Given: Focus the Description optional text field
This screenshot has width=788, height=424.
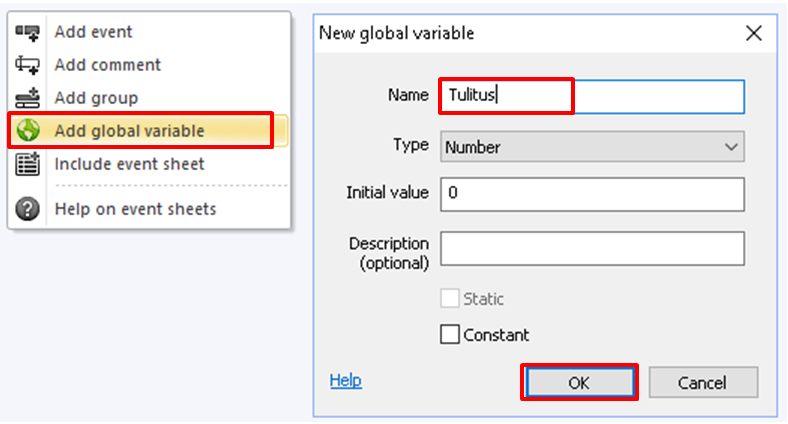Looking at the screenshot, I should (592, 248).
